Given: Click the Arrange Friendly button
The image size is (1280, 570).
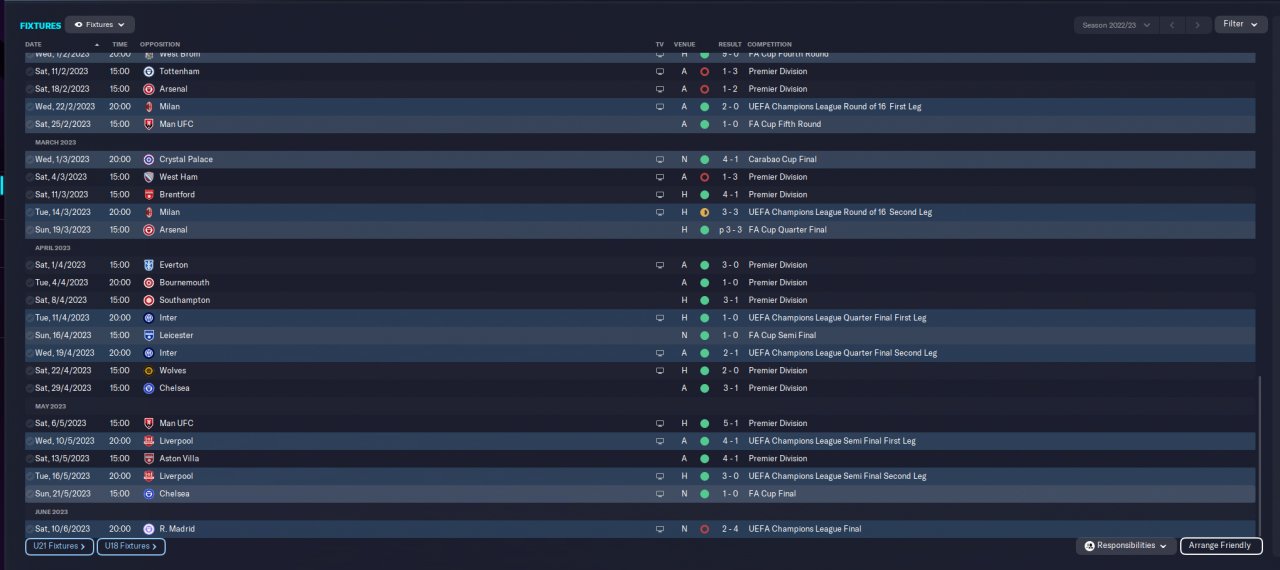Looking at the screenshot, I should click(1221, 546).
